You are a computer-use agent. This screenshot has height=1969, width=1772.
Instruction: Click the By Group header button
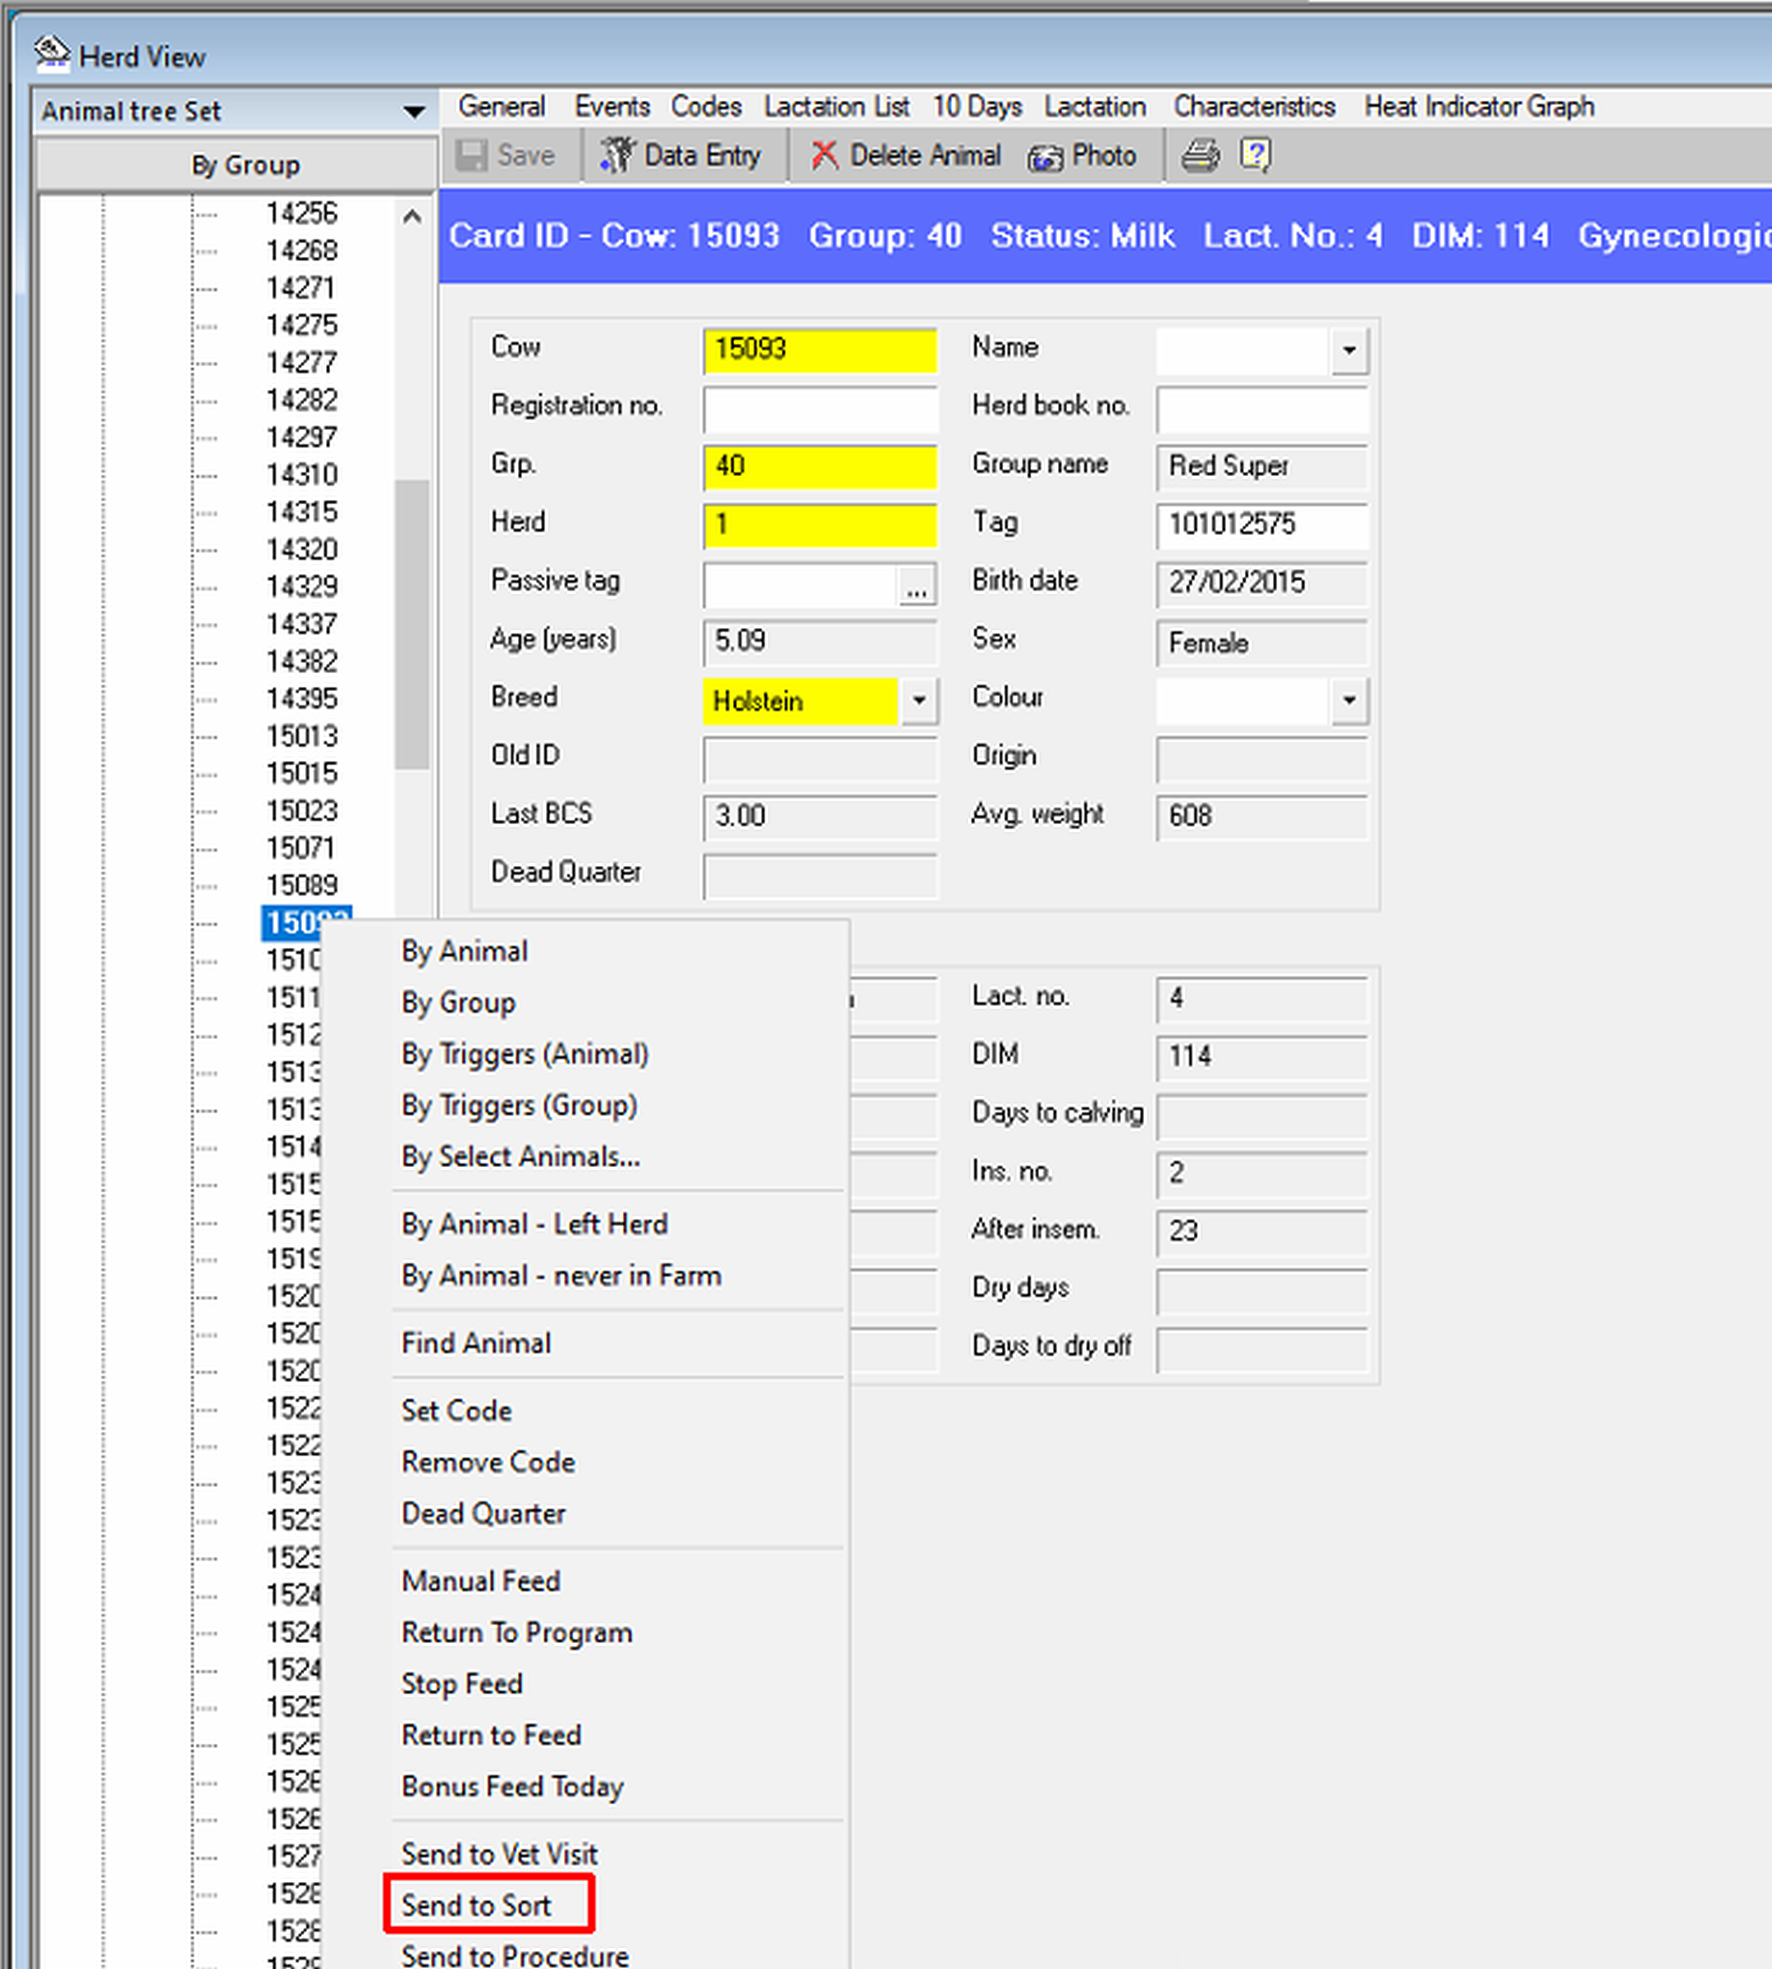245,165
